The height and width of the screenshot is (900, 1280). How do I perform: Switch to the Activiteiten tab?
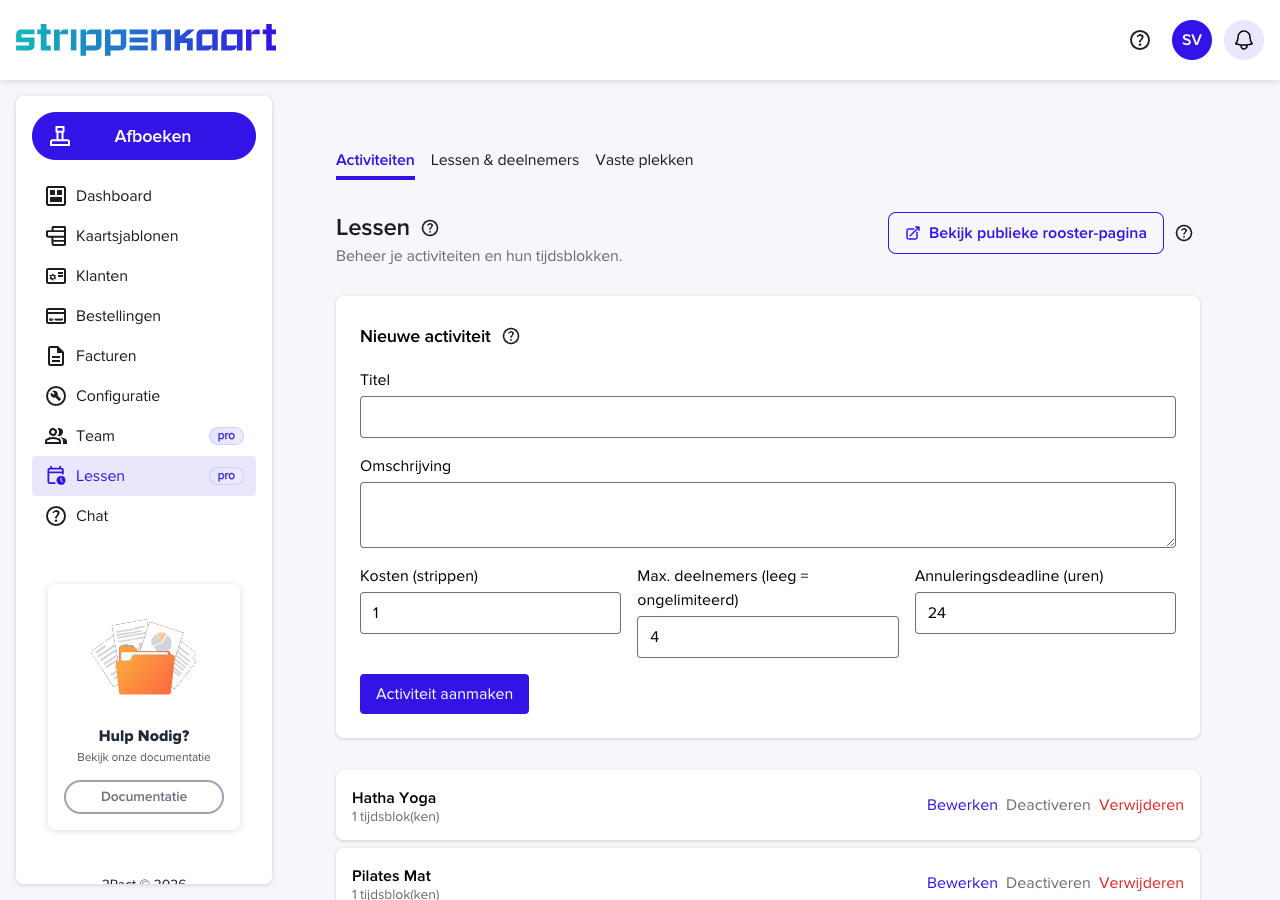click(375, 160)
